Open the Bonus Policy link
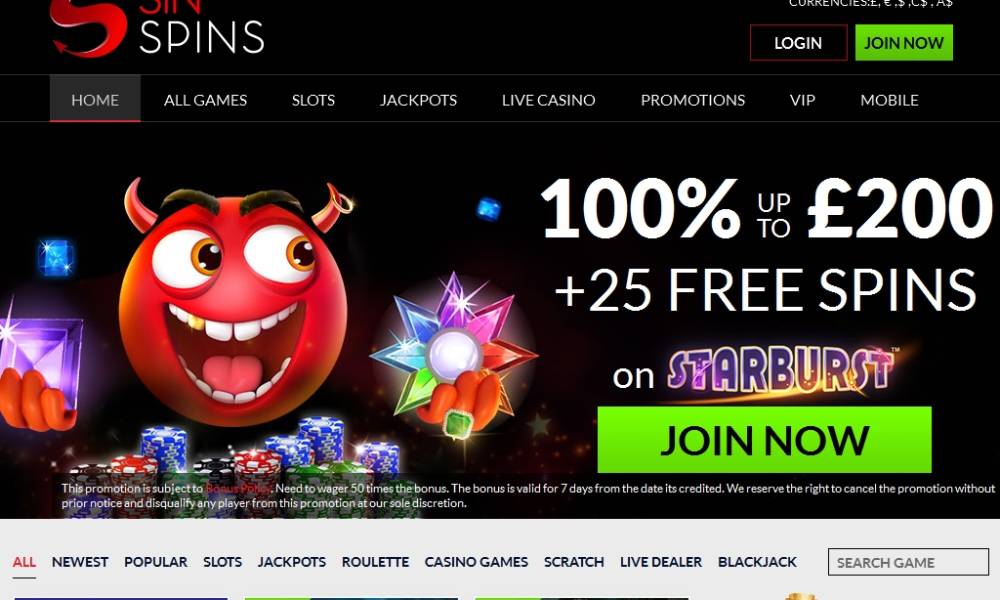The height and width of the screenshot is (600, 1000). 238,488
